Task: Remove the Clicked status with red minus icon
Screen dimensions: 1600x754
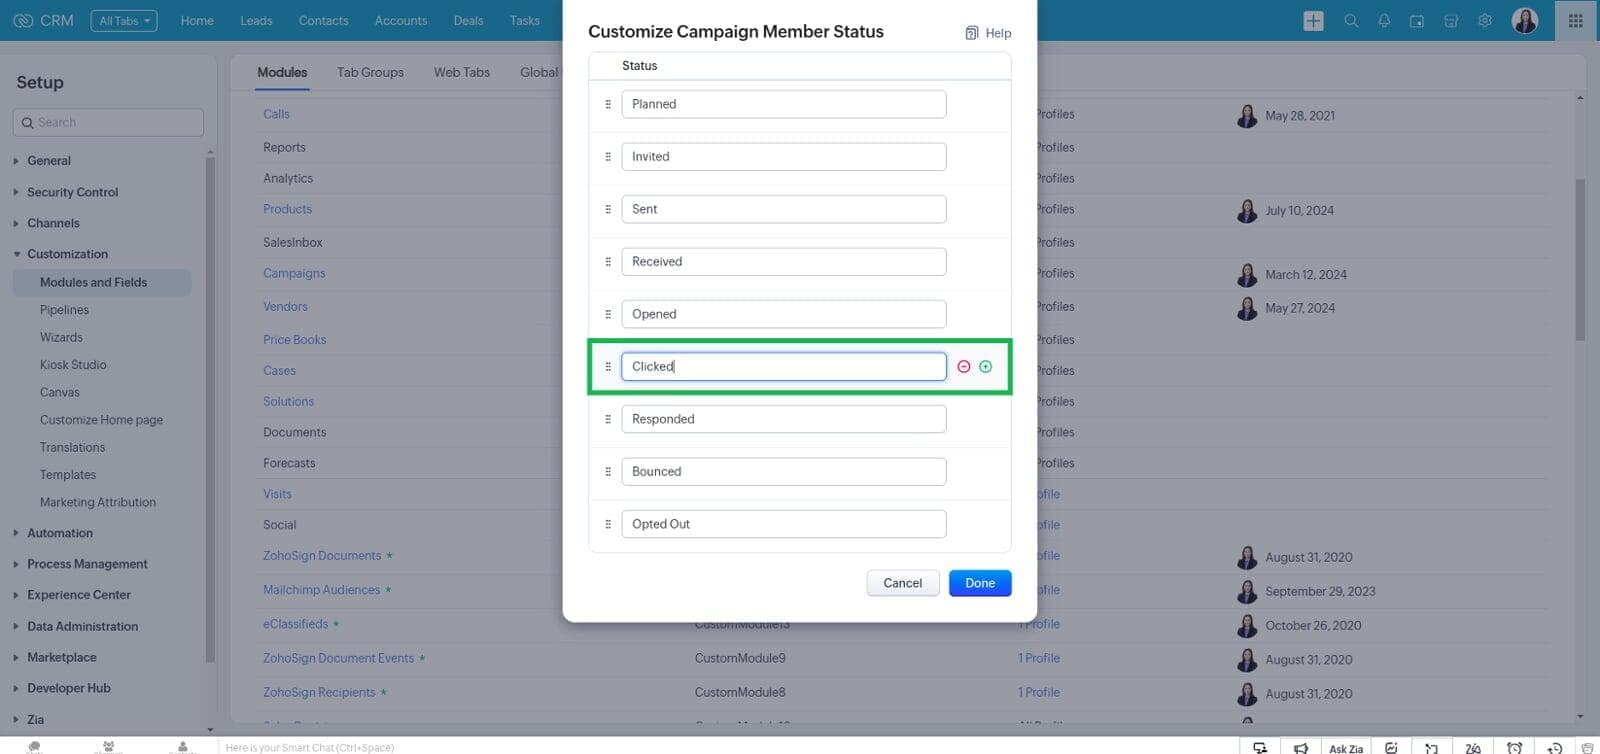Action: click(964, 367)
